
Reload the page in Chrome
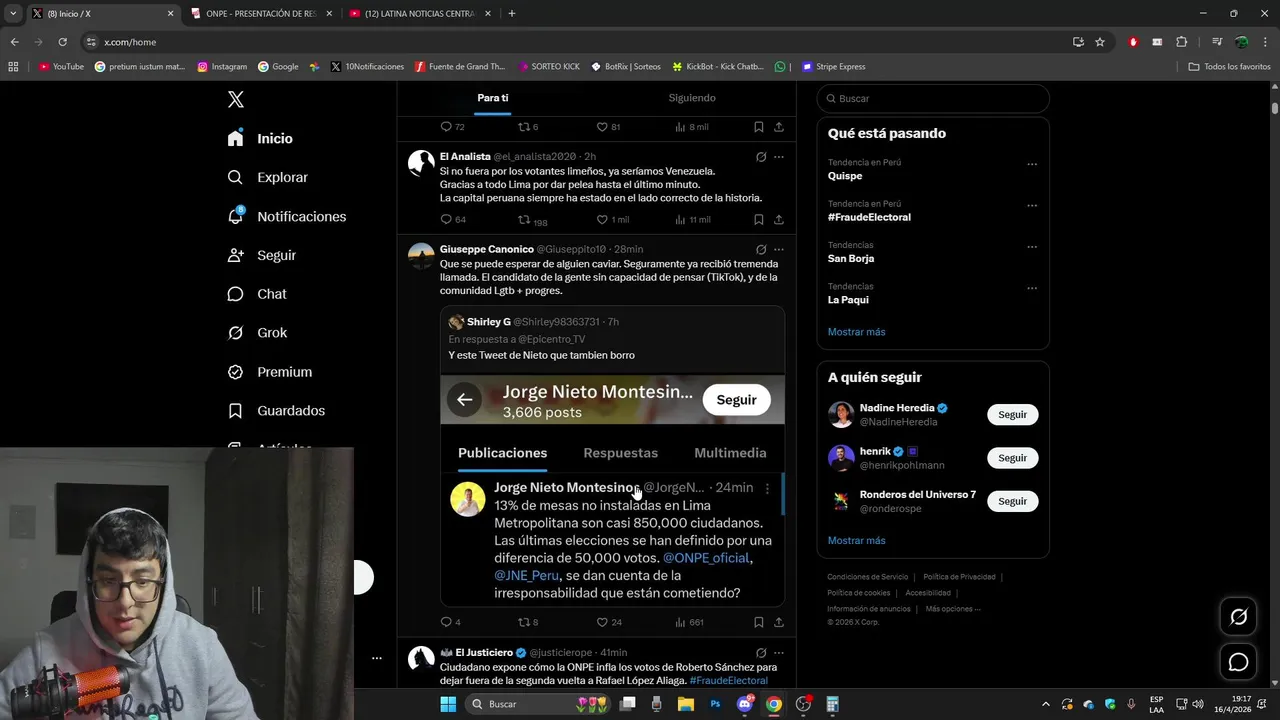click(62, 42)
